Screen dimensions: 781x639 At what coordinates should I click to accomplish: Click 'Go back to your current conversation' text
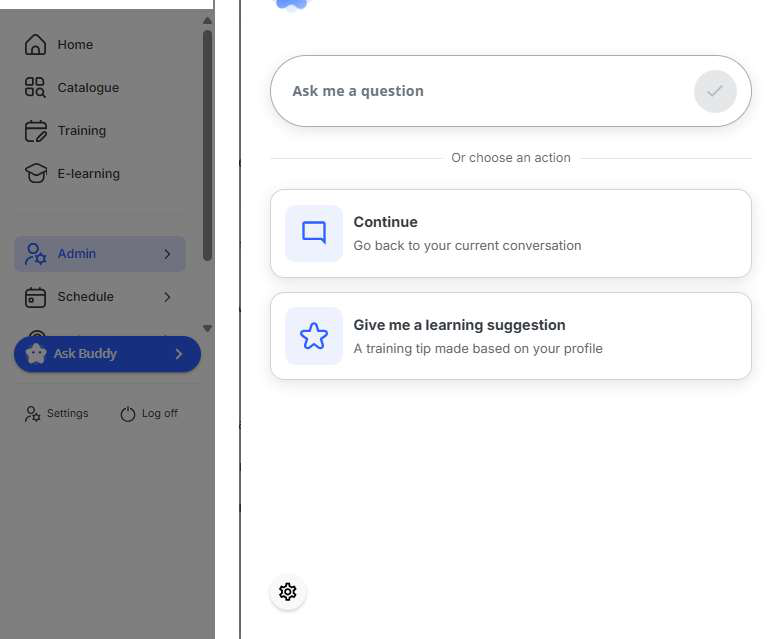tap(467, 246)
